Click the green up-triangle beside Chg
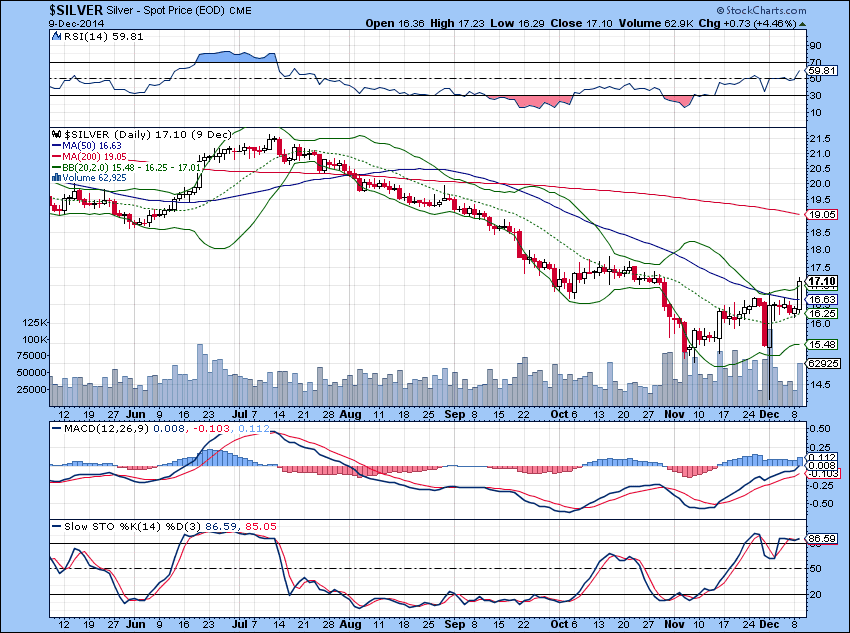 [802, 24]
